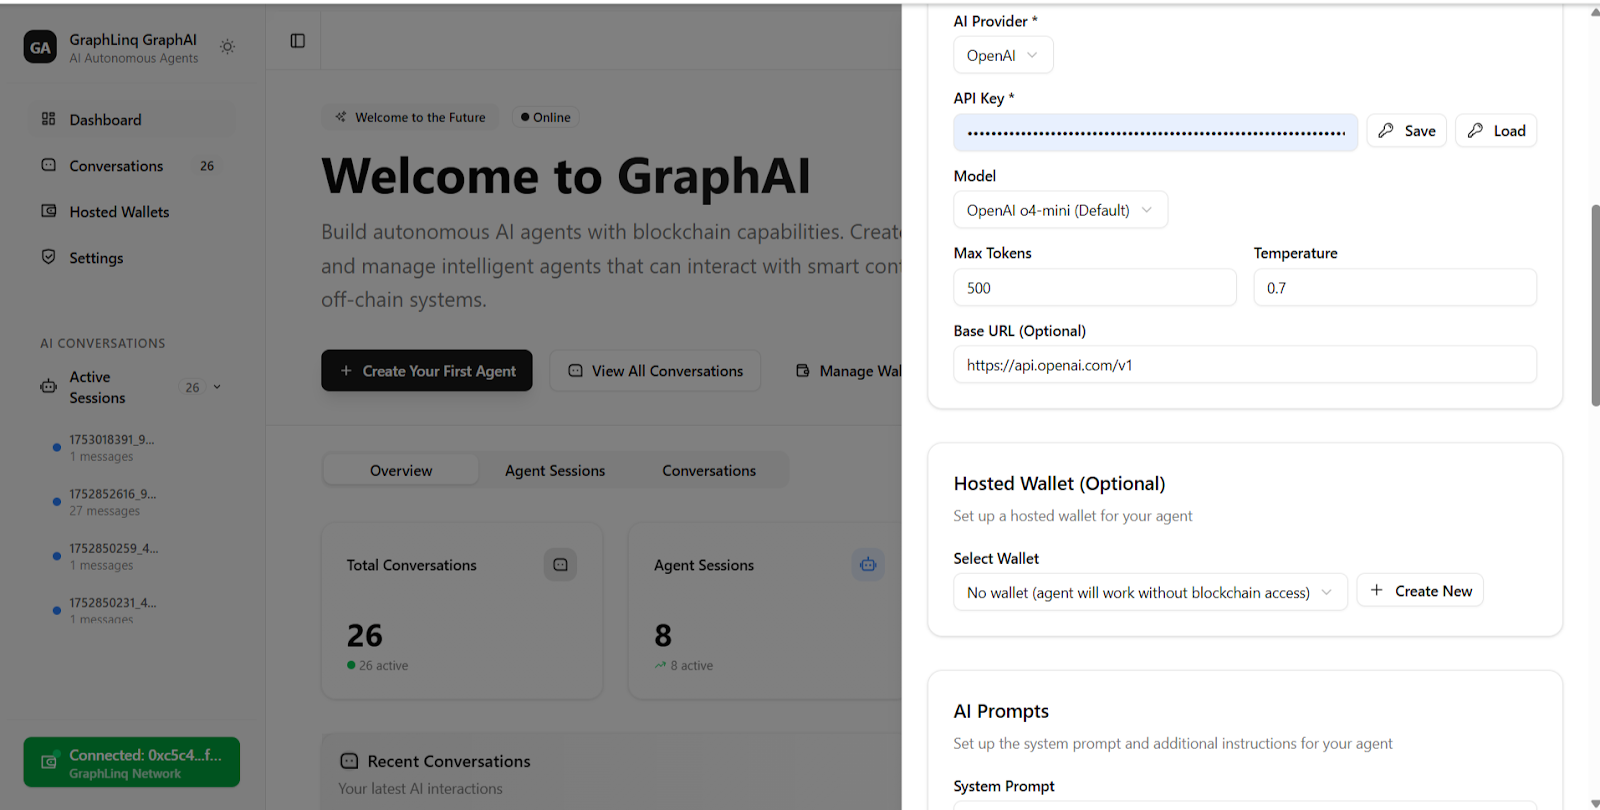This screenshot has width=1600, height=810.
Task: Switch to the Conversations tab
Action: [709, 471]
